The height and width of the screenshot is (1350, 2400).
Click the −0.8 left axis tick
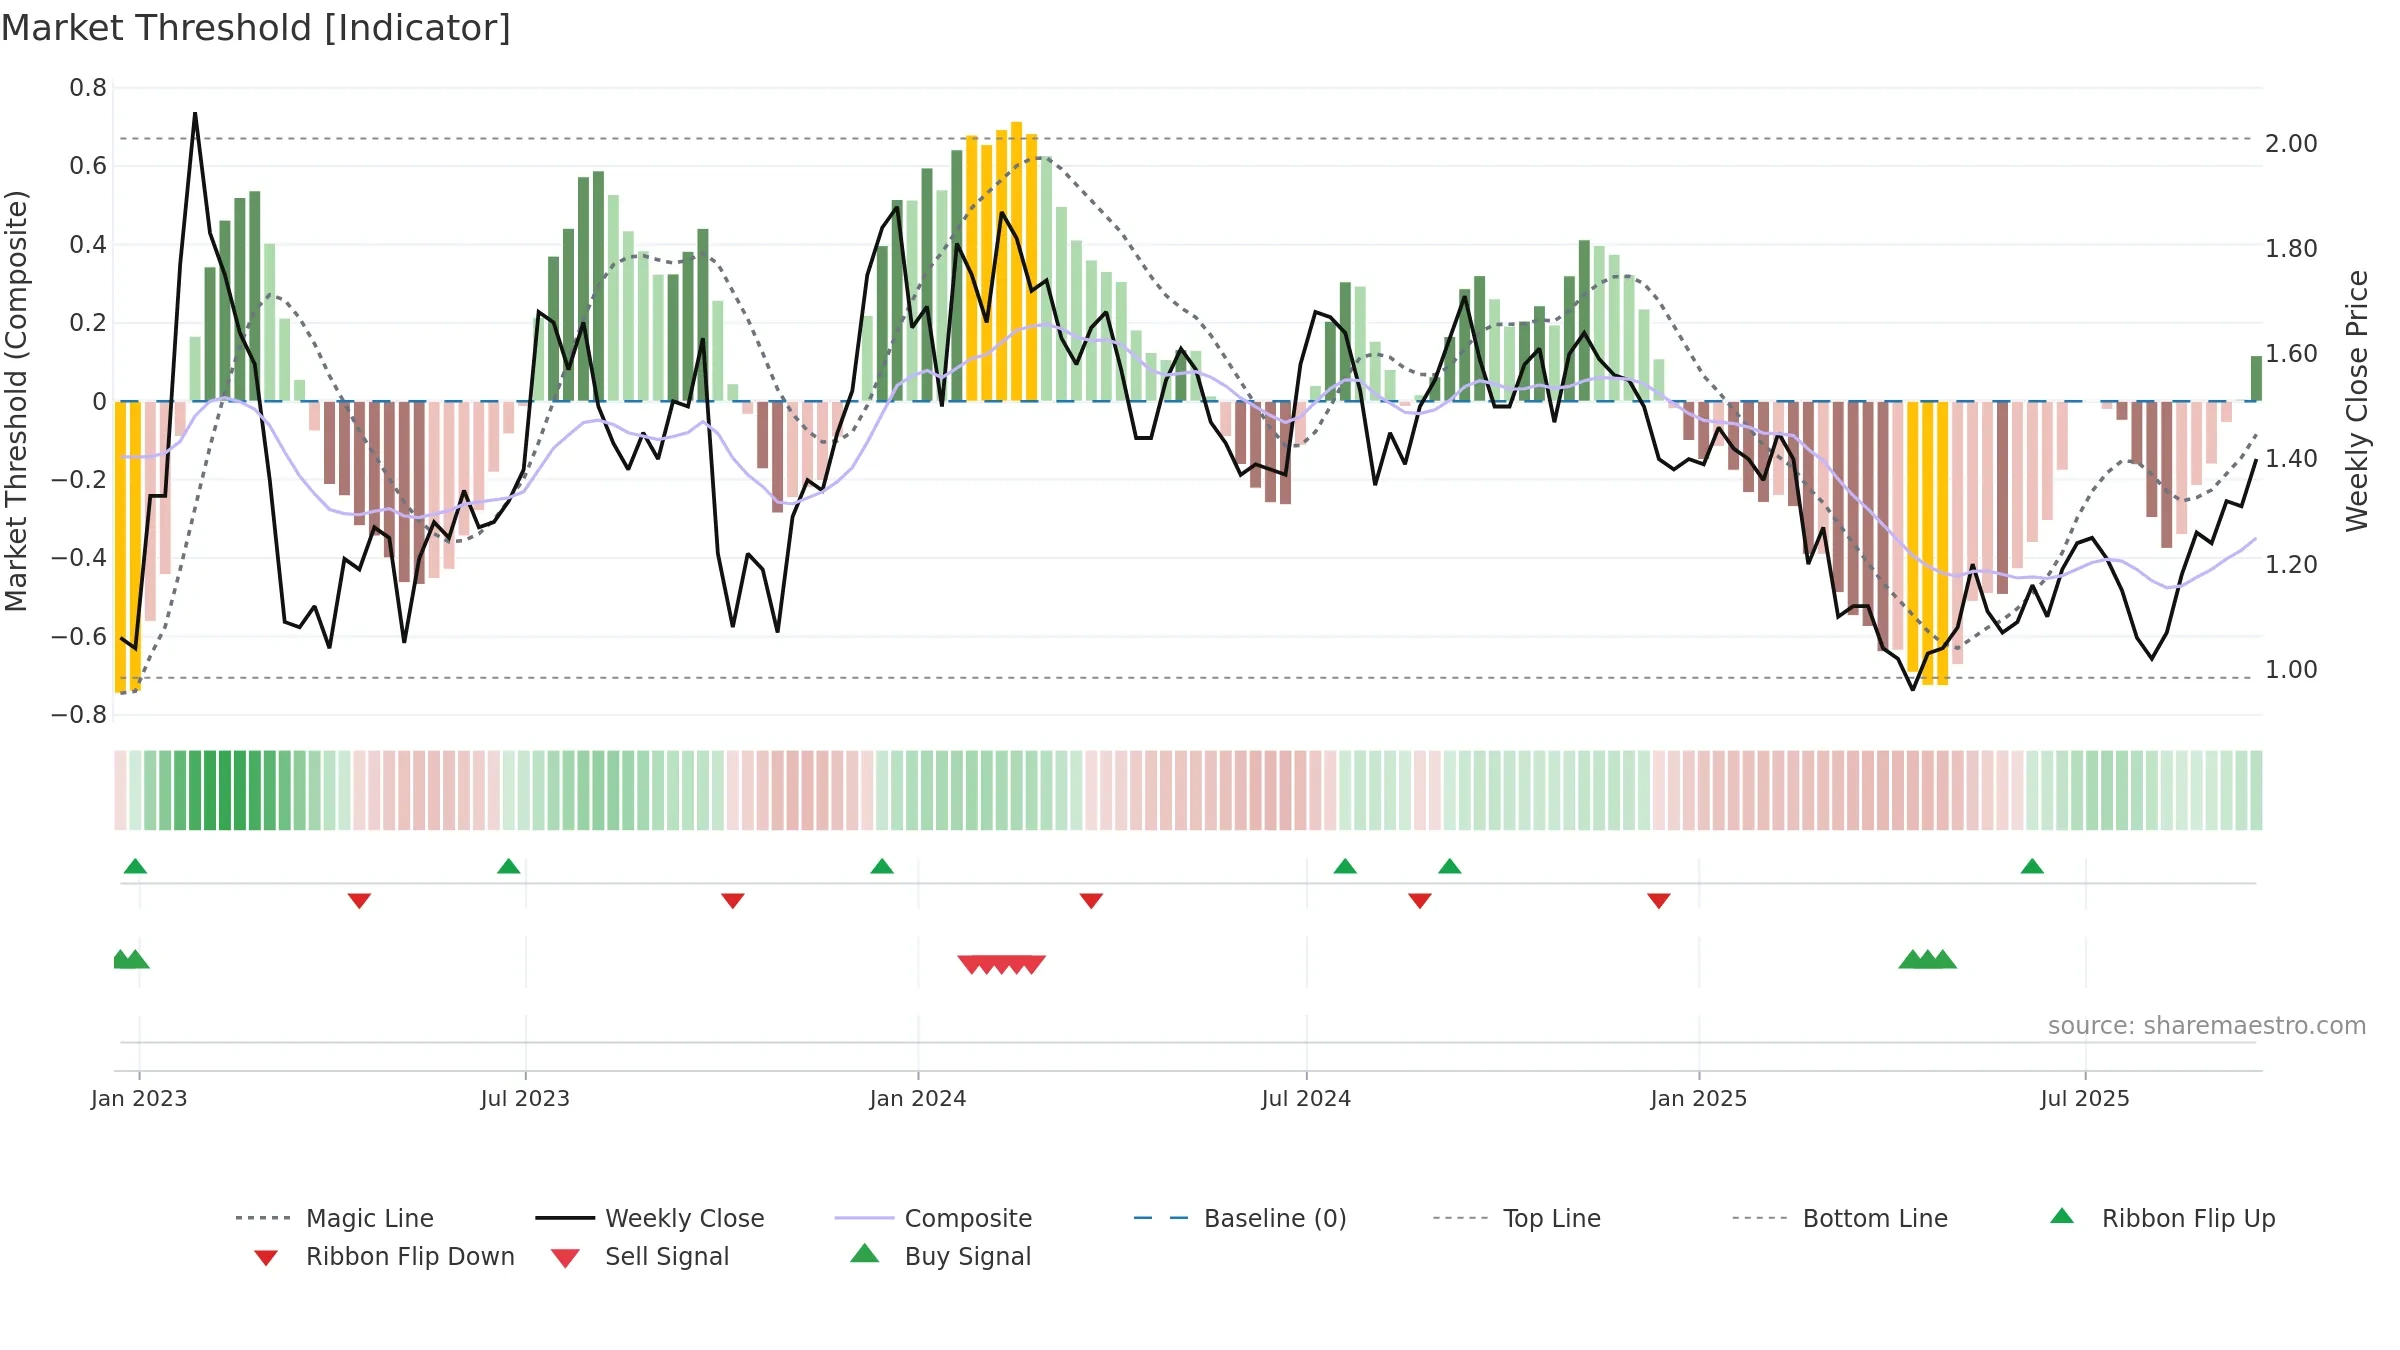tap(79, 715)
